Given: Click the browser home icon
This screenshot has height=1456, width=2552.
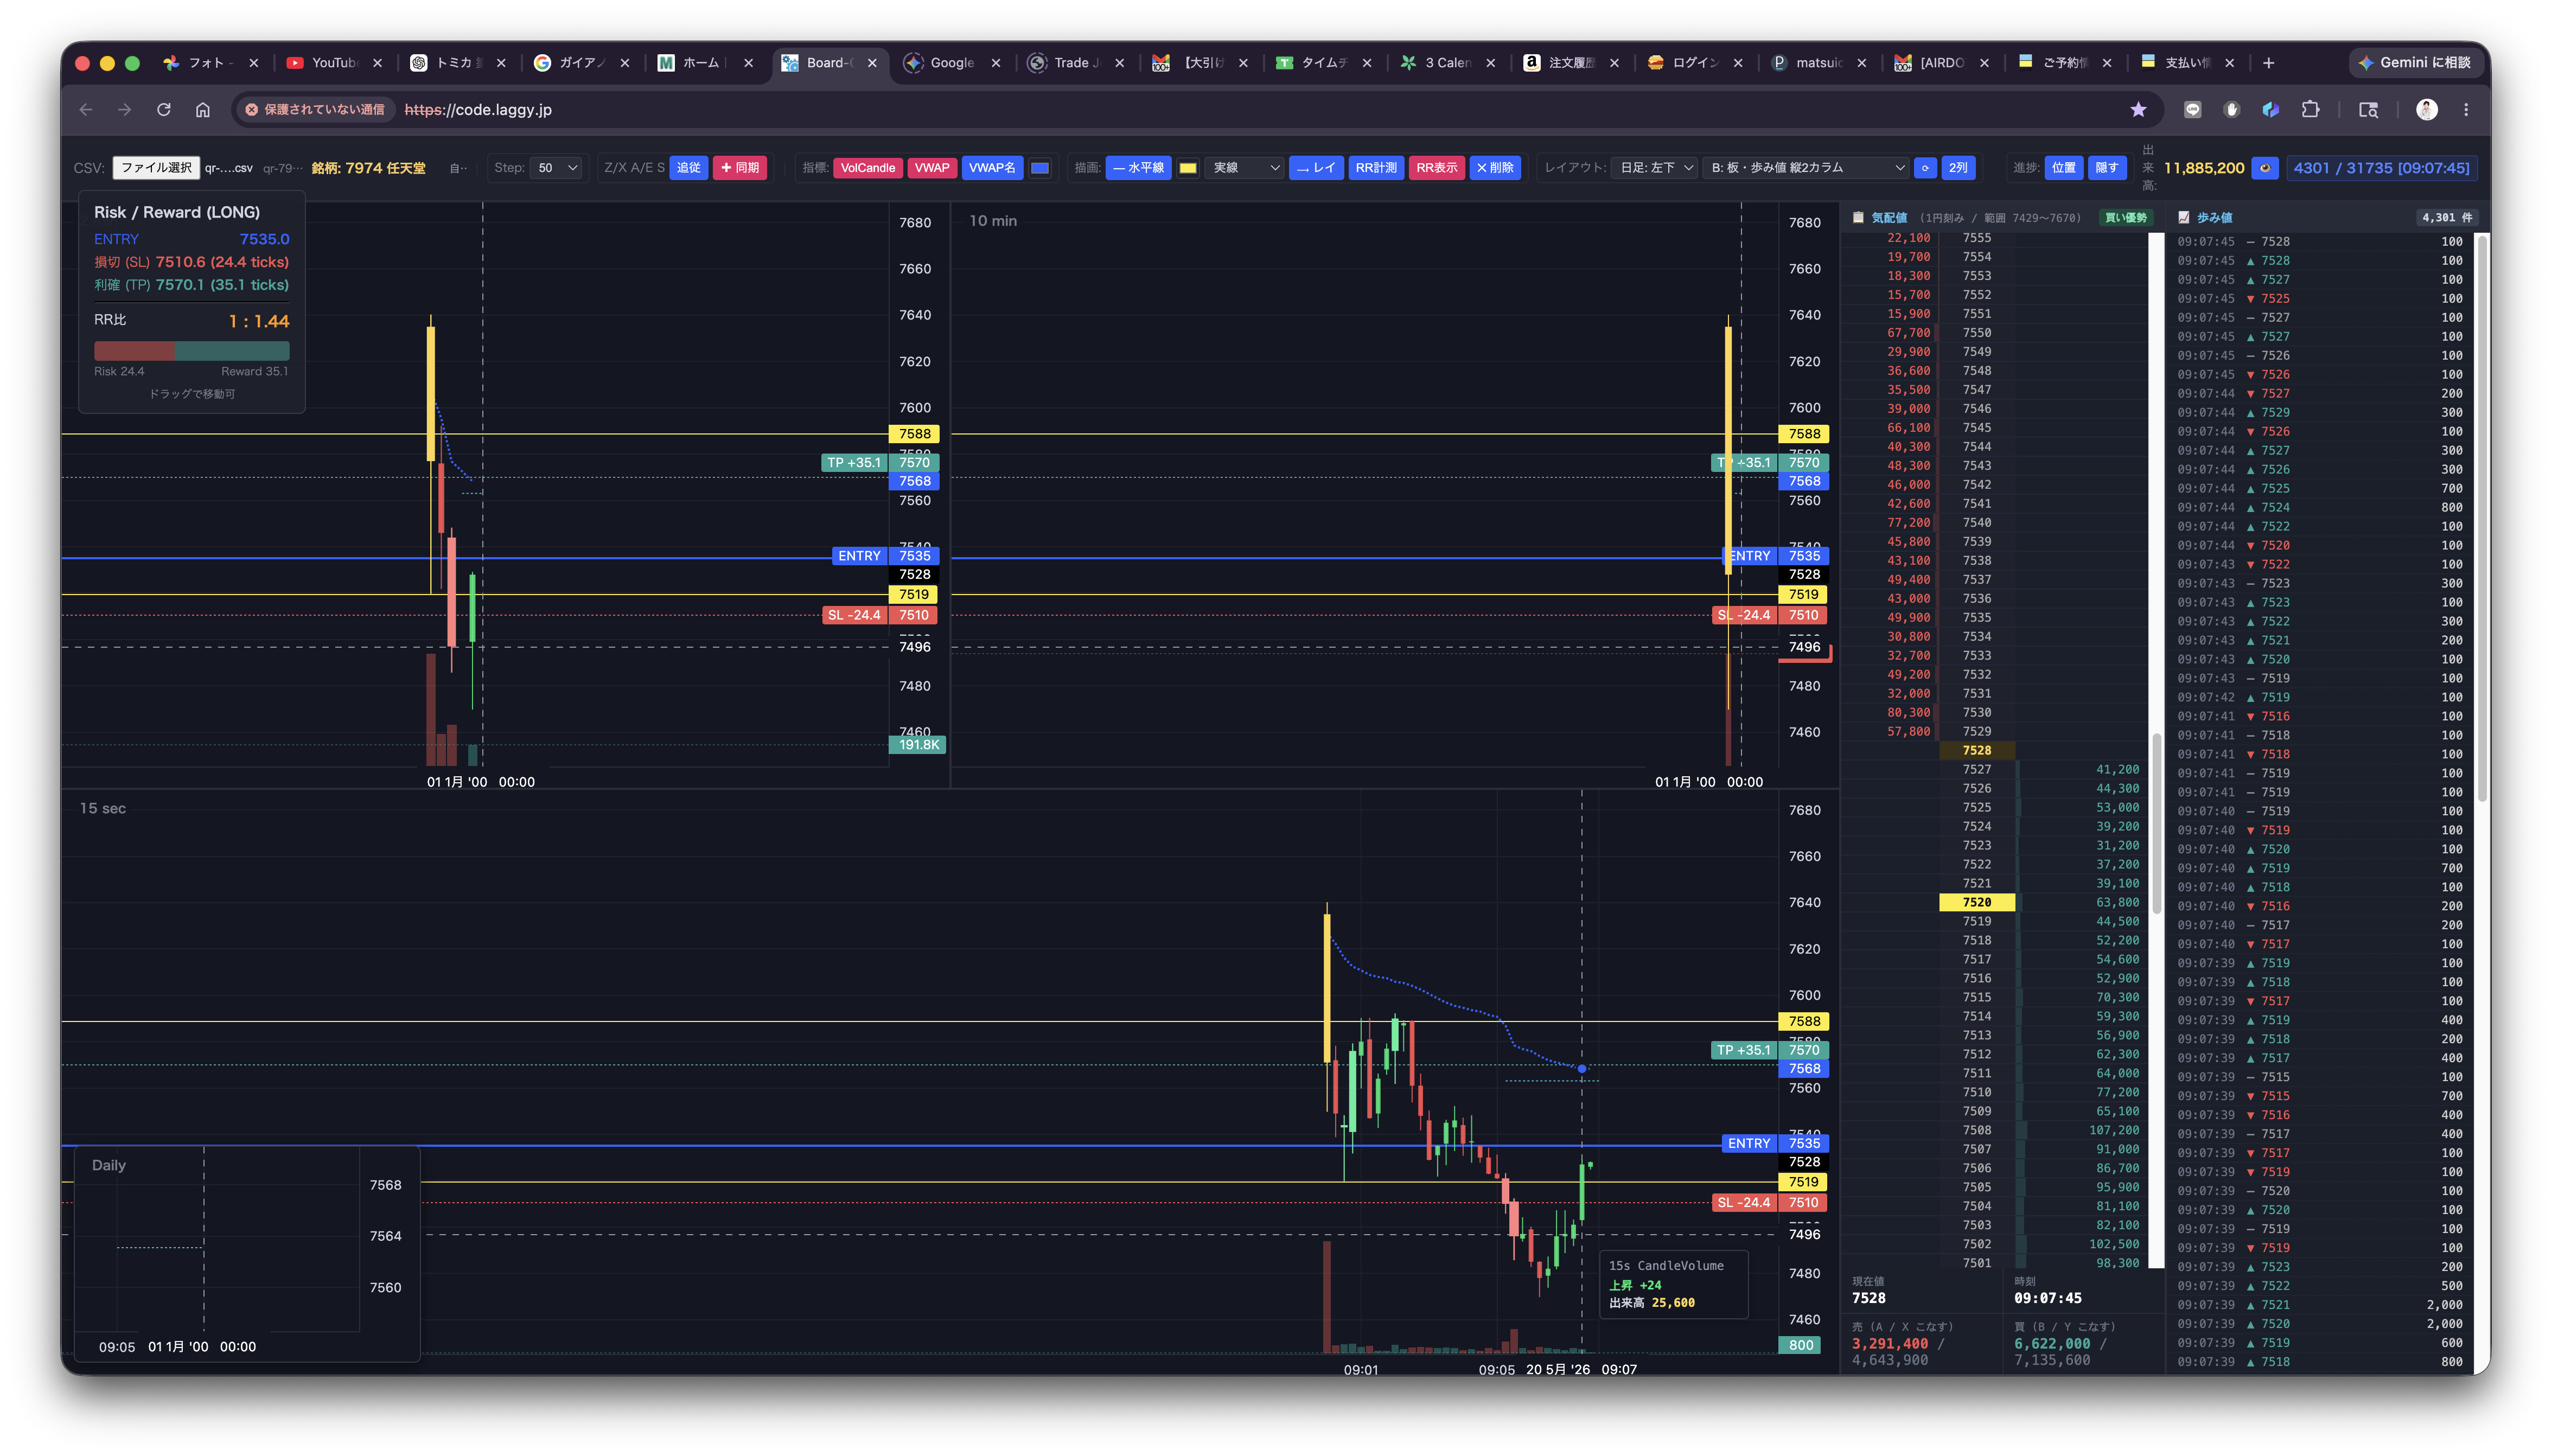Looking at the screenshot, I should (203, 110).
